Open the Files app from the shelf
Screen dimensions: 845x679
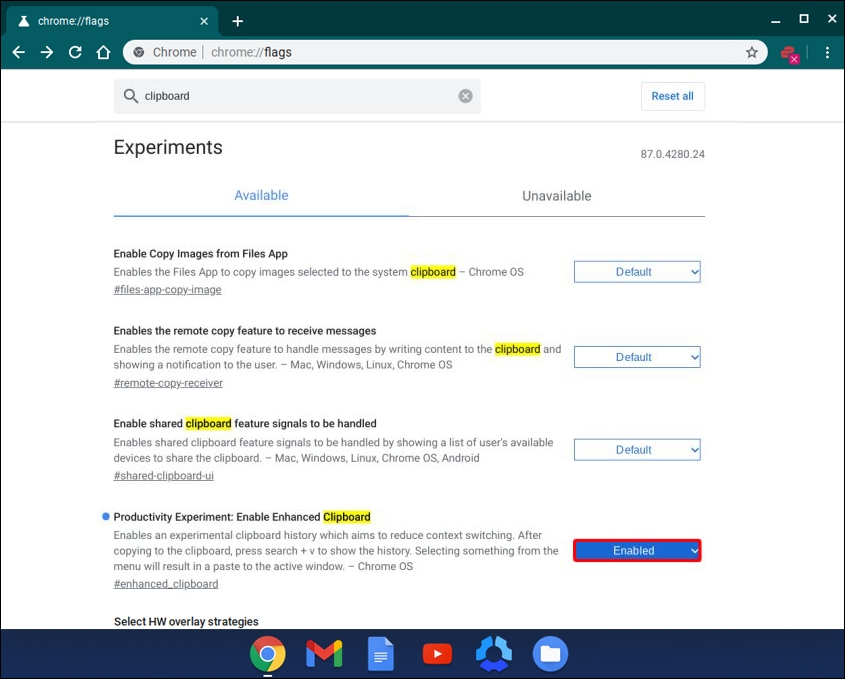pos(550,654)
